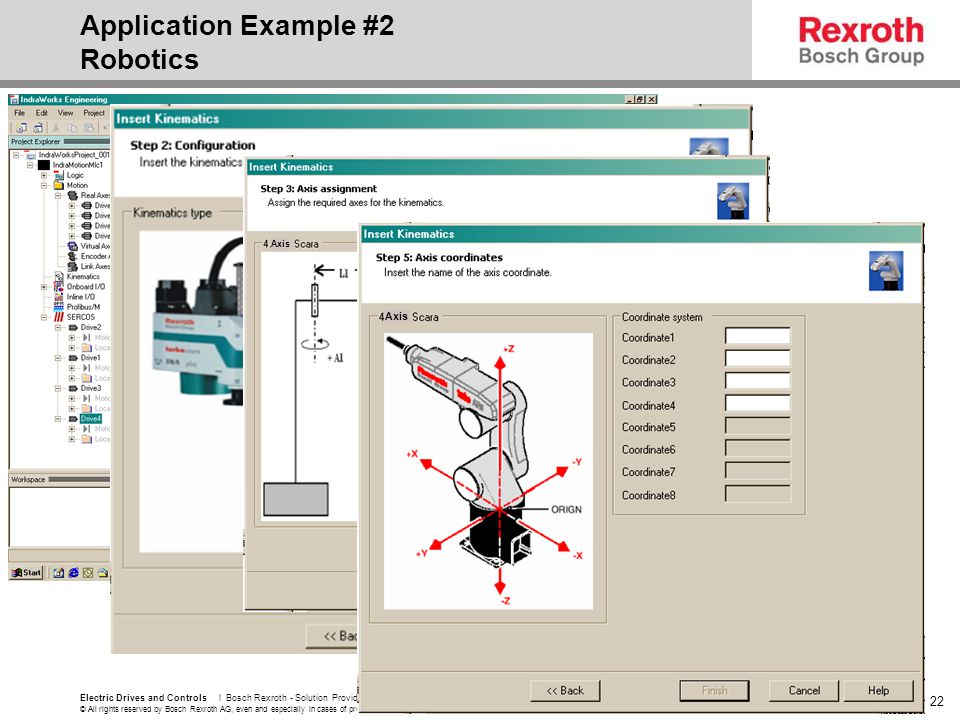
Task: Click the Show Desktop quick launch icon
Action: (x=59, y=573)
